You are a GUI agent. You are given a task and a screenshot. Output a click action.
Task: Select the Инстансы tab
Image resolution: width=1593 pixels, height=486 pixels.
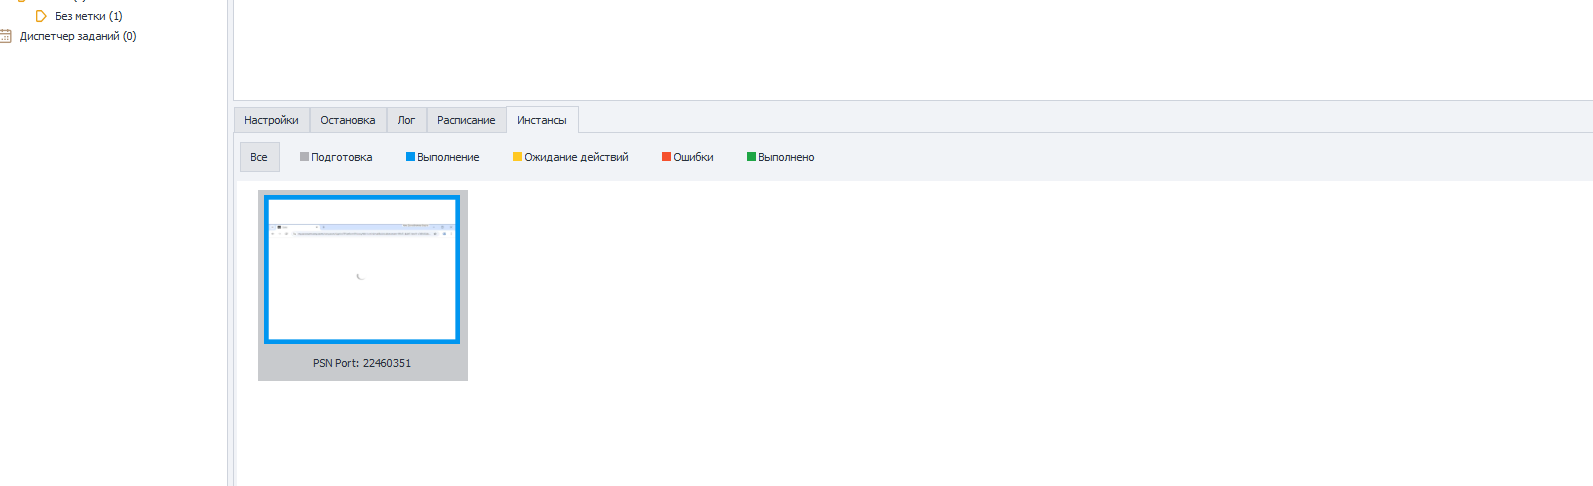[x=542, y=120]
